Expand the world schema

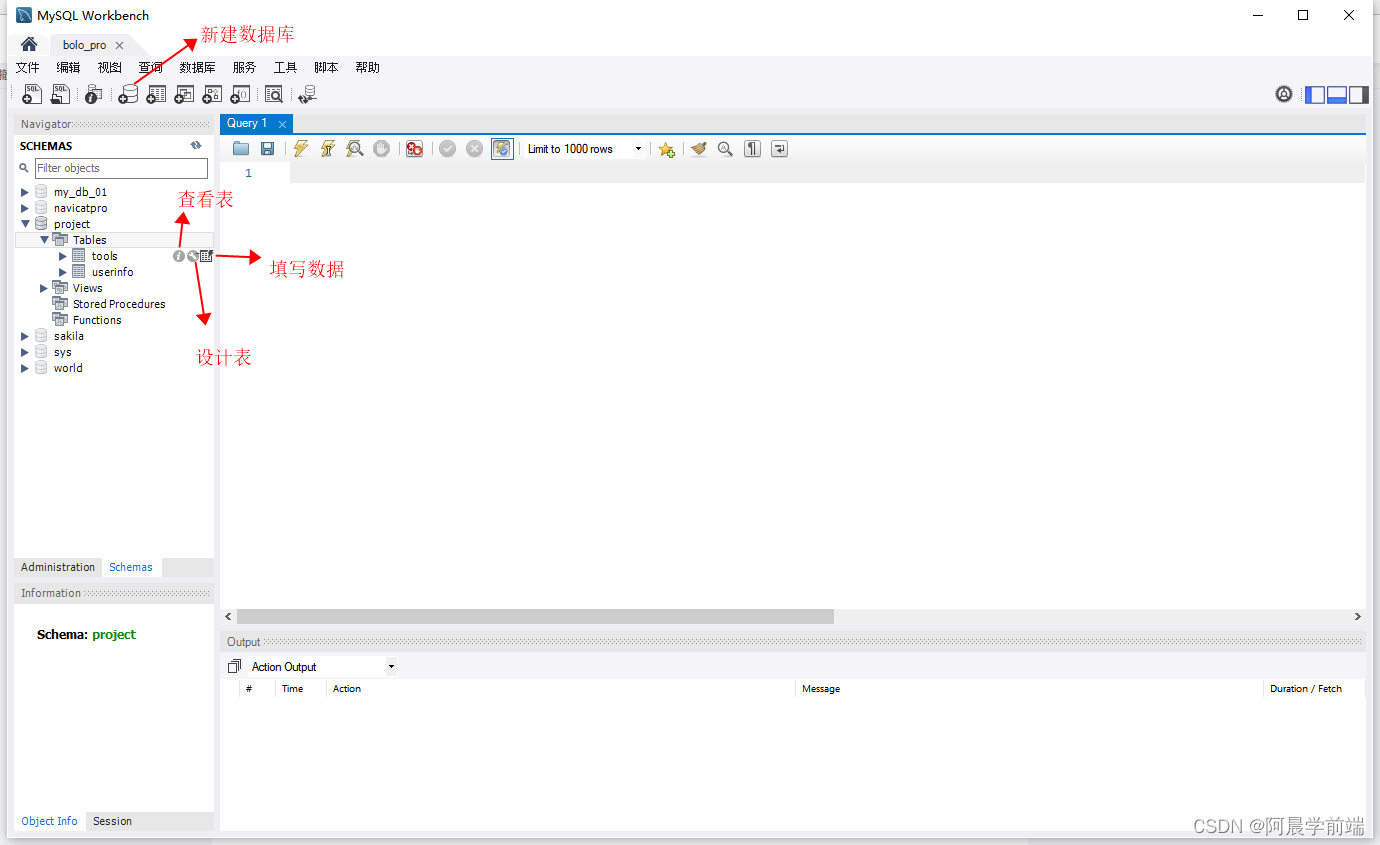(25, 368)
